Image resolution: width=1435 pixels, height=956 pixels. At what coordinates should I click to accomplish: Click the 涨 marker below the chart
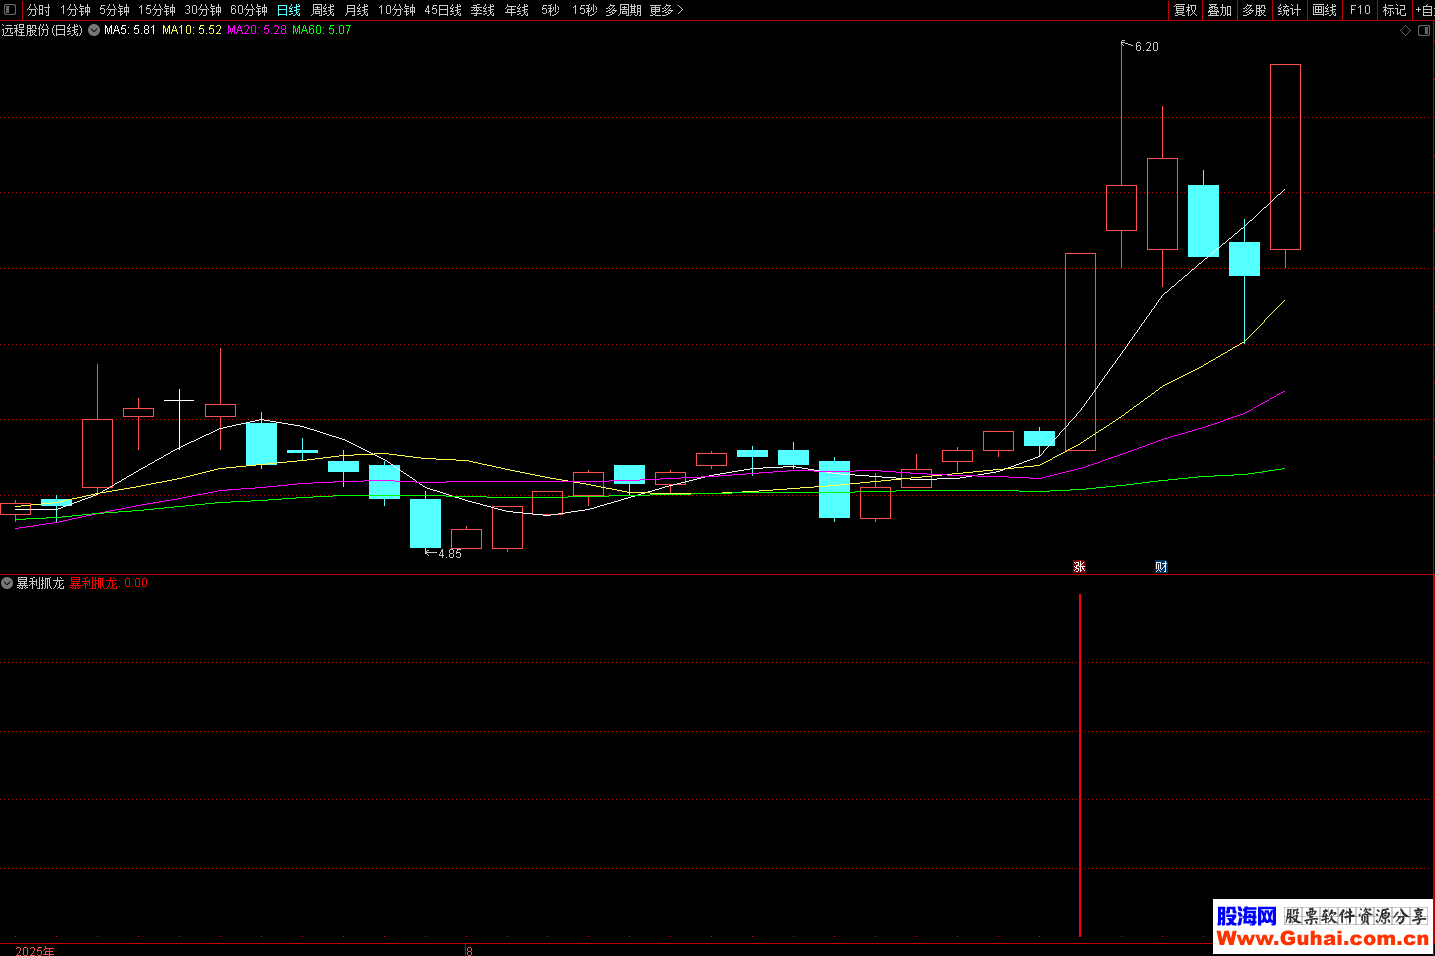(1080, 567)
